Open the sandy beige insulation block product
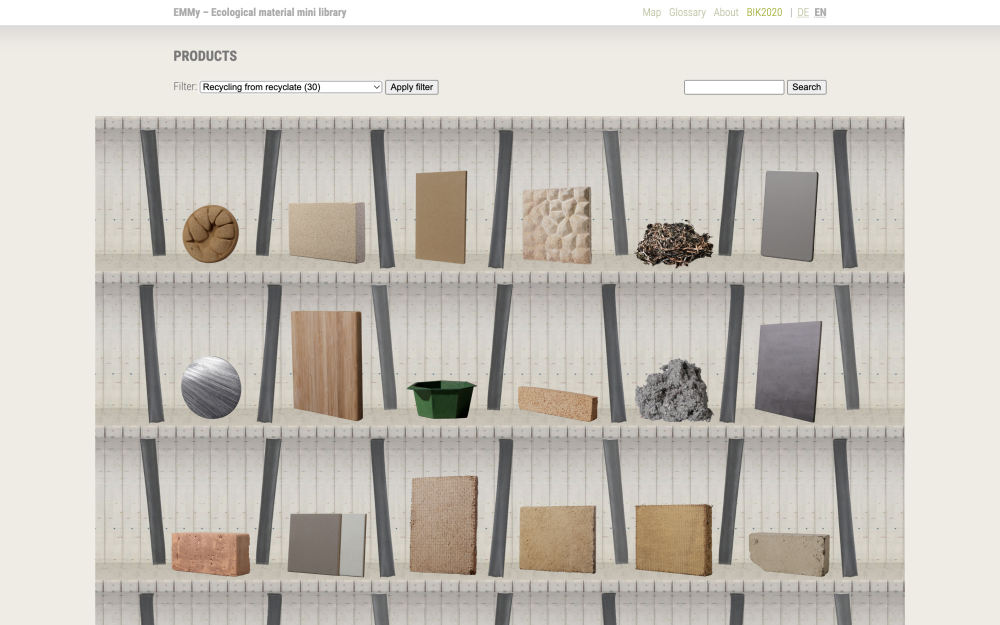The width and height of the screenshot is (1000, 625). pos(557,540)
